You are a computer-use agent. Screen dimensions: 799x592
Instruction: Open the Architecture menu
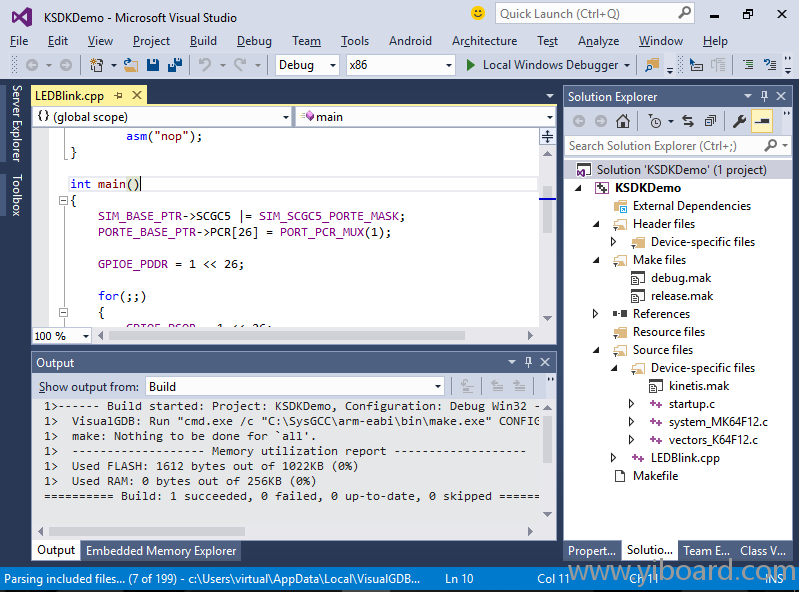coord(485,41)
